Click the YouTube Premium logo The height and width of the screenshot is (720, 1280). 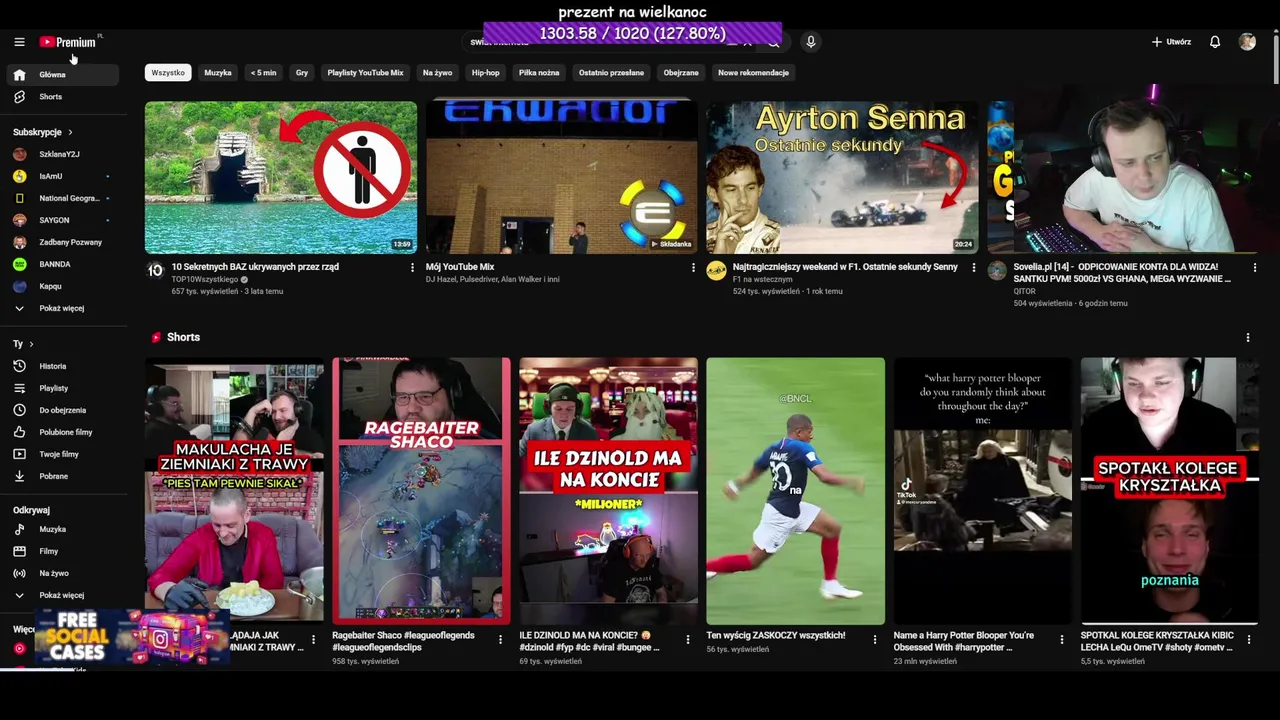(x=68, y=42)
